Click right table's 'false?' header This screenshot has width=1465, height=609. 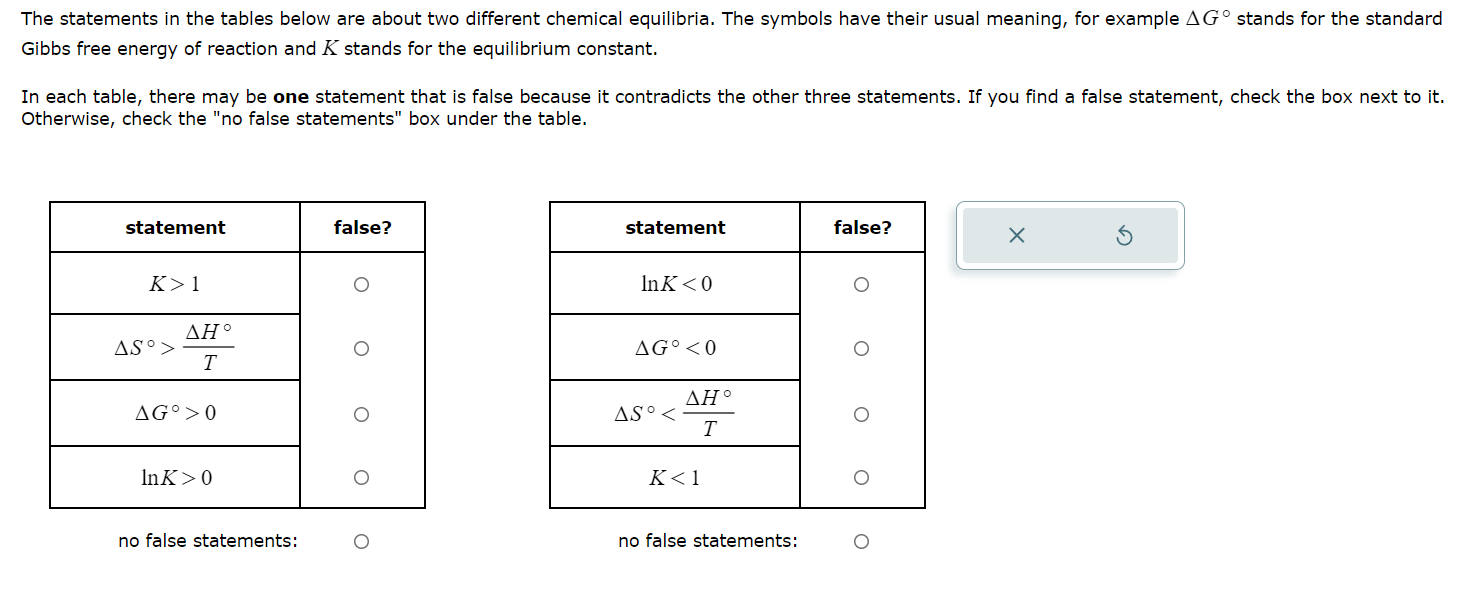coord(862,228)
